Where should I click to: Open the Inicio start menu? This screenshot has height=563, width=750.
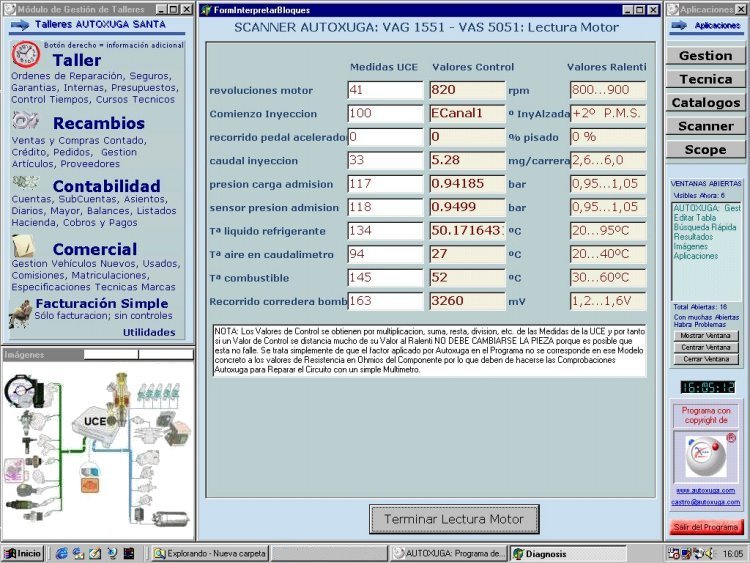point(23,553)
